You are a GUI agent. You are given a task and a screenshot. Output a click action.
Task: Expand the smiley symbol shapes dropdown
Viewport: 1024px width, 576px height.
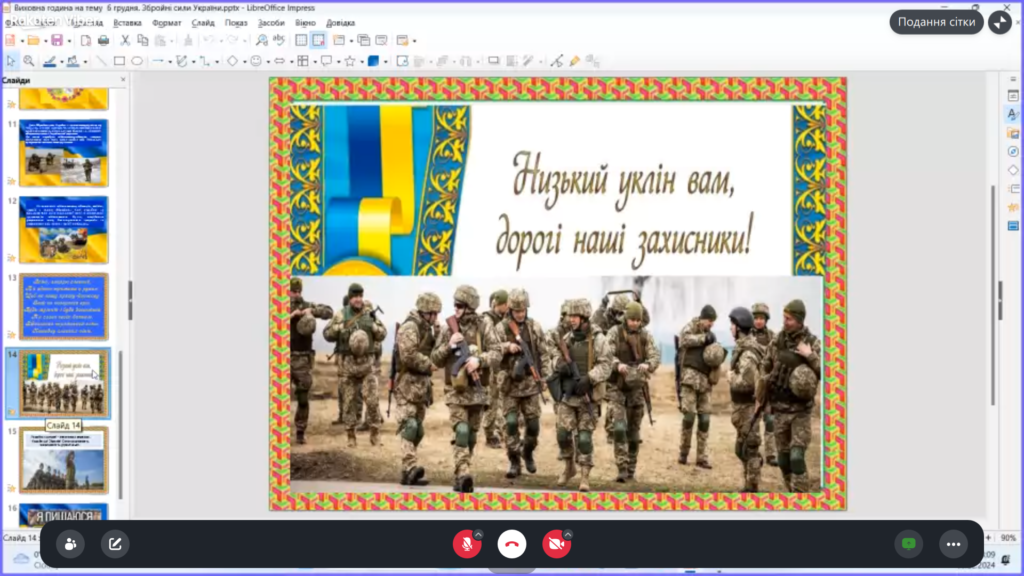click(268, 61)
